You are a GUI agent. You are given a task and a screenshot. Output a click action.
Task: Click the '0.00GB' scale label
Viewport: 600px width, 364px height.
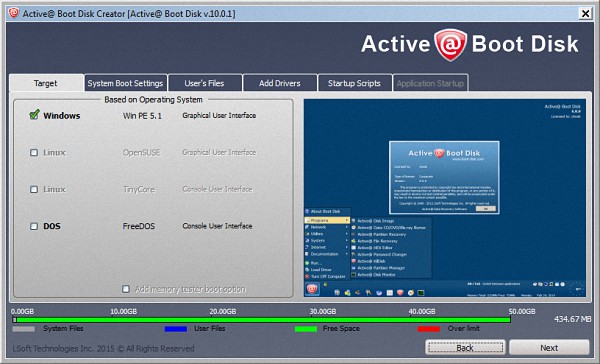pyautogui.click(x=22, y=311)
